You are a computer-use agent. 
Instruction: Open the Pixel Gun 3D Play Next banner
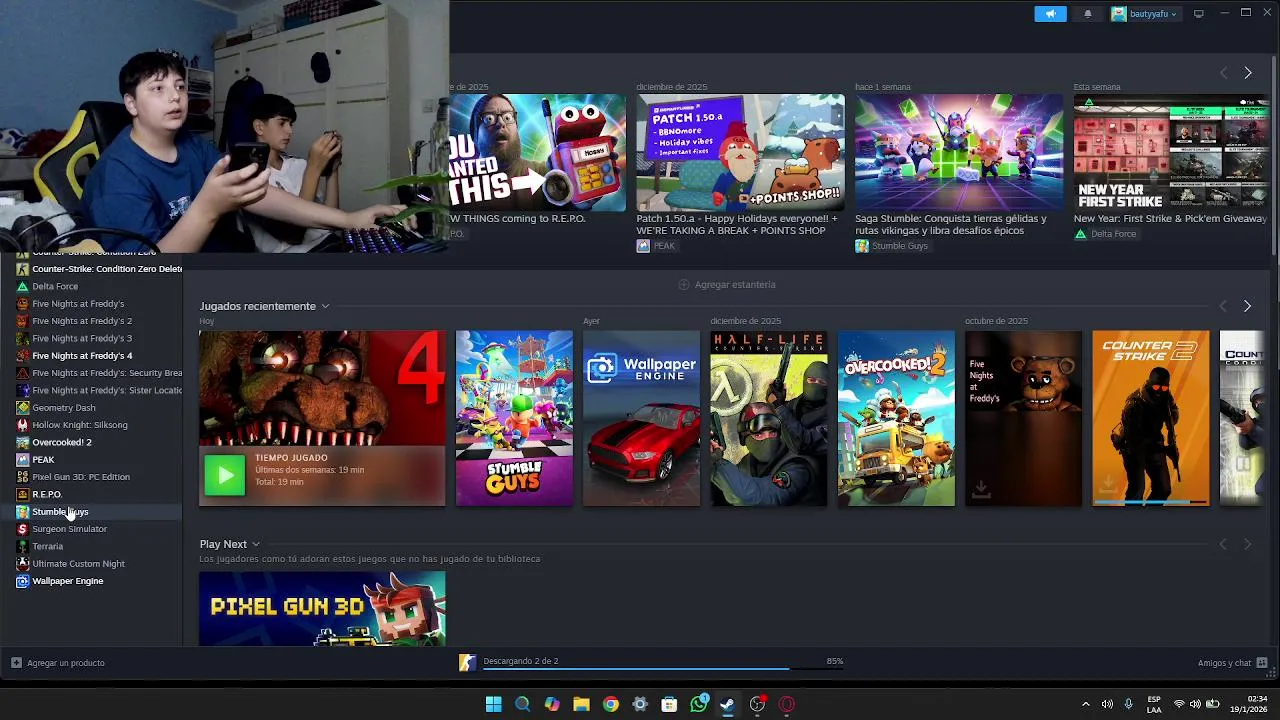[x=322, y=608]
